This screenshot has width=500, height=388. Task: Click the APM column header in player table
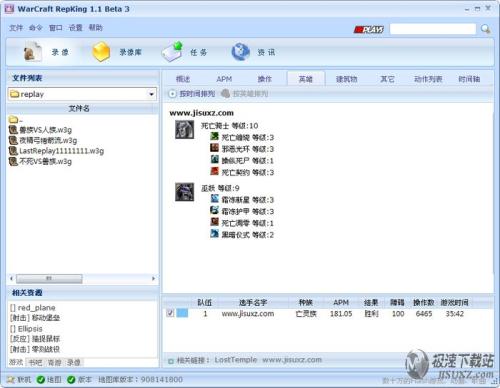pos(341,302)
